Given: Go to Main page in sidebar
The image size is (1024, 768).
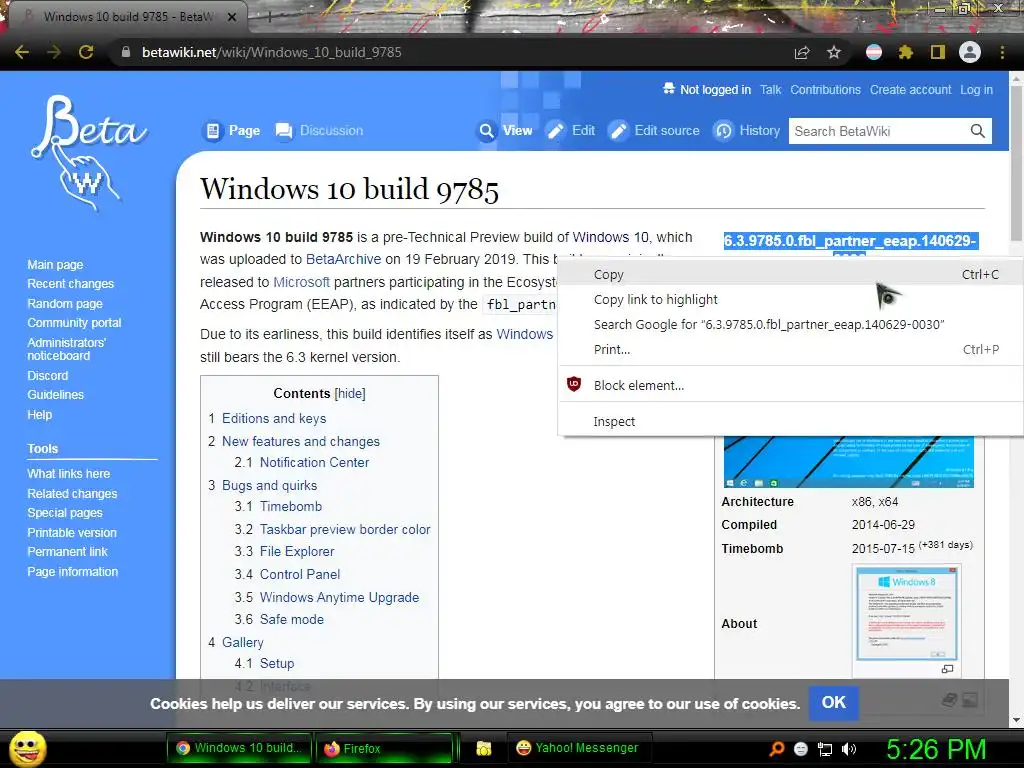Looking at the screenshot, I should click(56, 264).
